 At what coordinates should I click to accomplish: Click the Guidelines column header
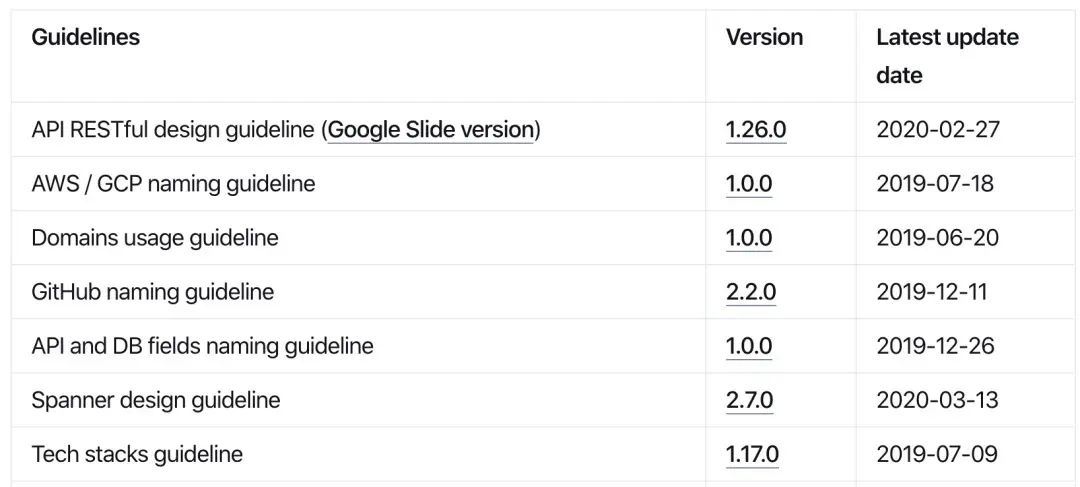[x=86, y=38]
